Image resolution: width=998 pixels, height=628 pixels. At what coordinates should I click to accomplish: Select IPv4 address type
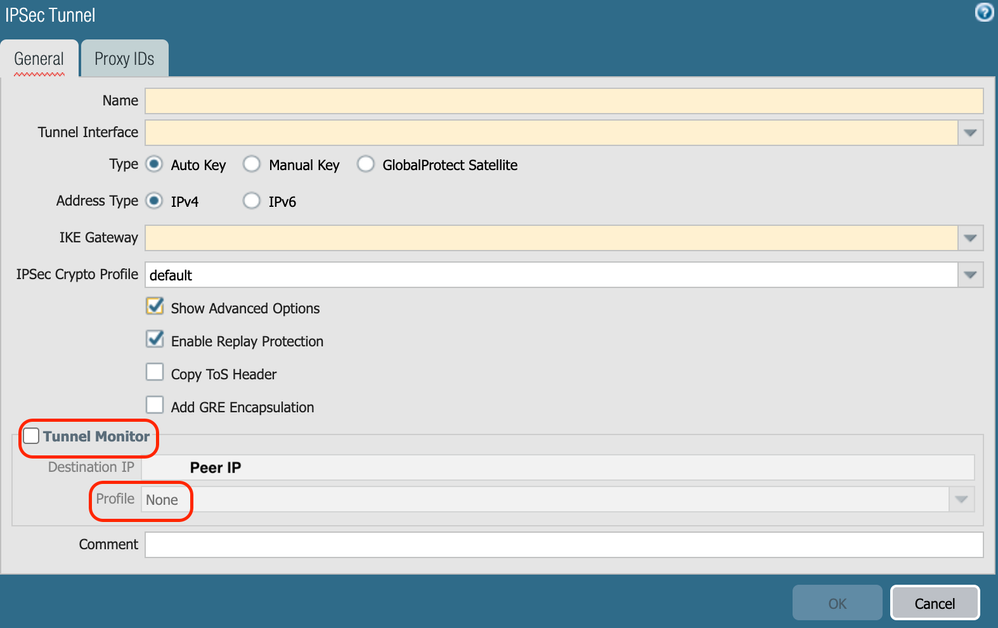pos(155,201)
